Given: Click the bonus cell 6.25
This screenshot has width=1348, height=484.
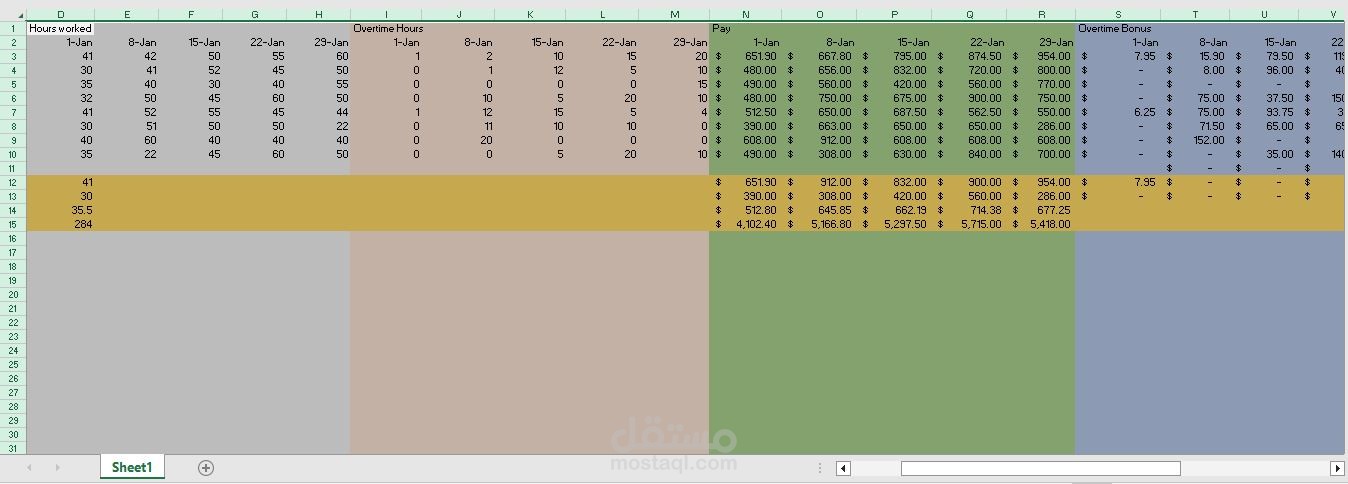Looking at the screenshot, I should point(1118,112).
